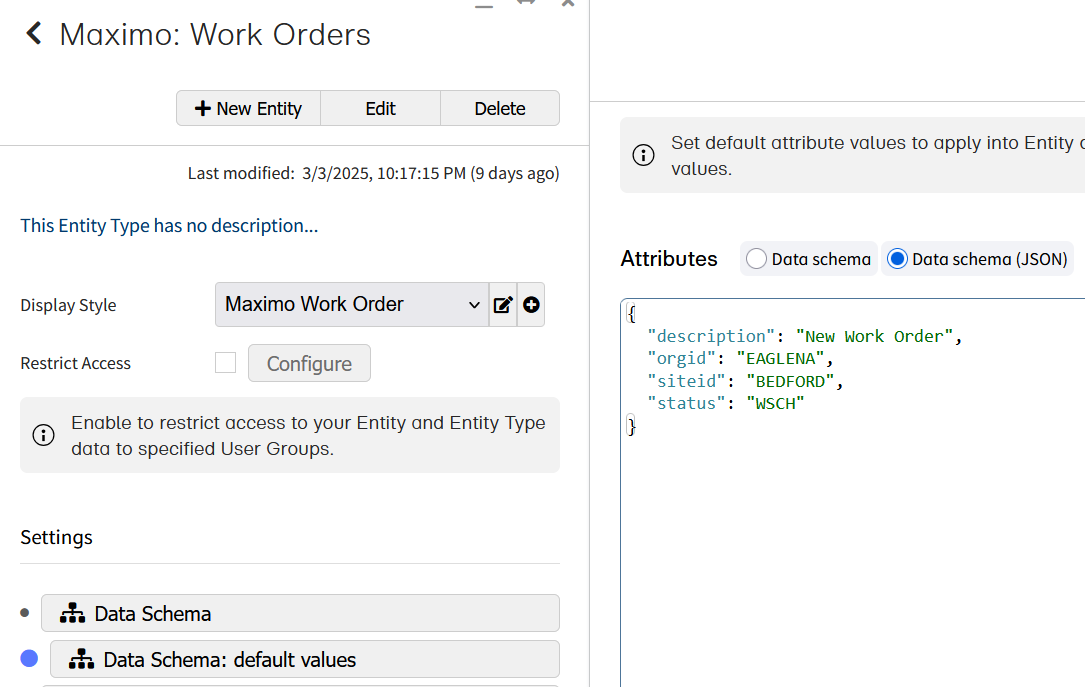Viewport: 1085px width, 687px height.
Task: Click the Configure button
Action: 309,363
